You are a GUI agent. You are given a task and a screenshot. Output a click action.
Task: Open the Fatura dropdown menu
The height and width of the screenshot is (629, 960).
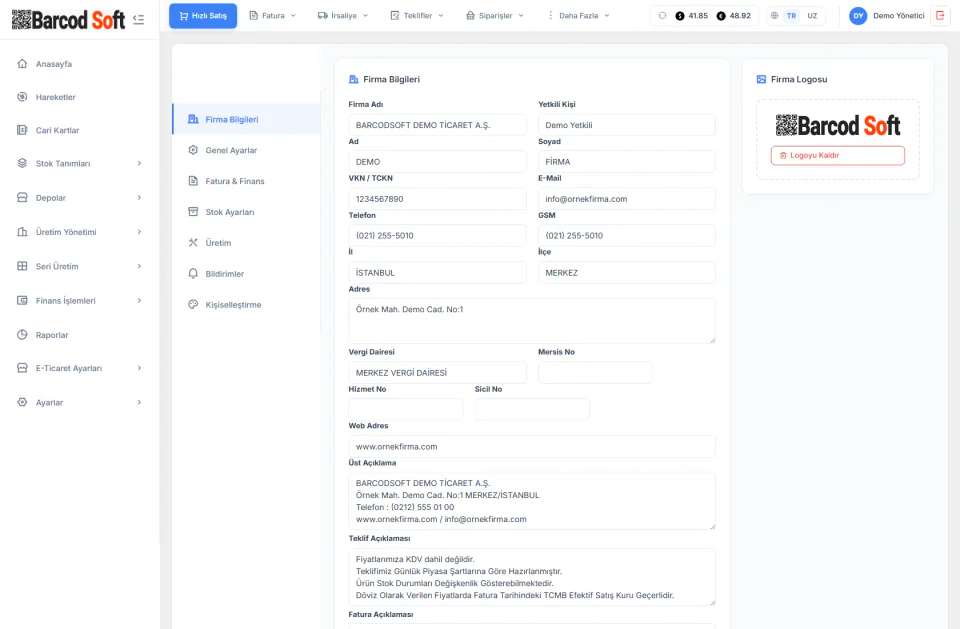[272, 16]
